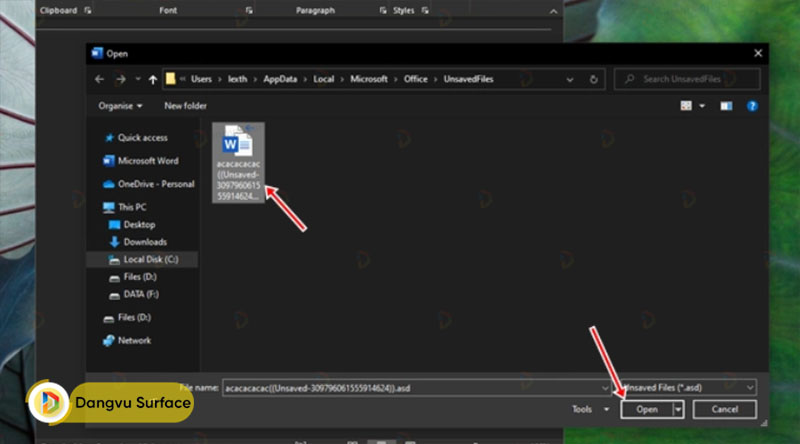Select Quick access in navigation pane
Screen dimensions: 800x444
click(x=142, y=138)
